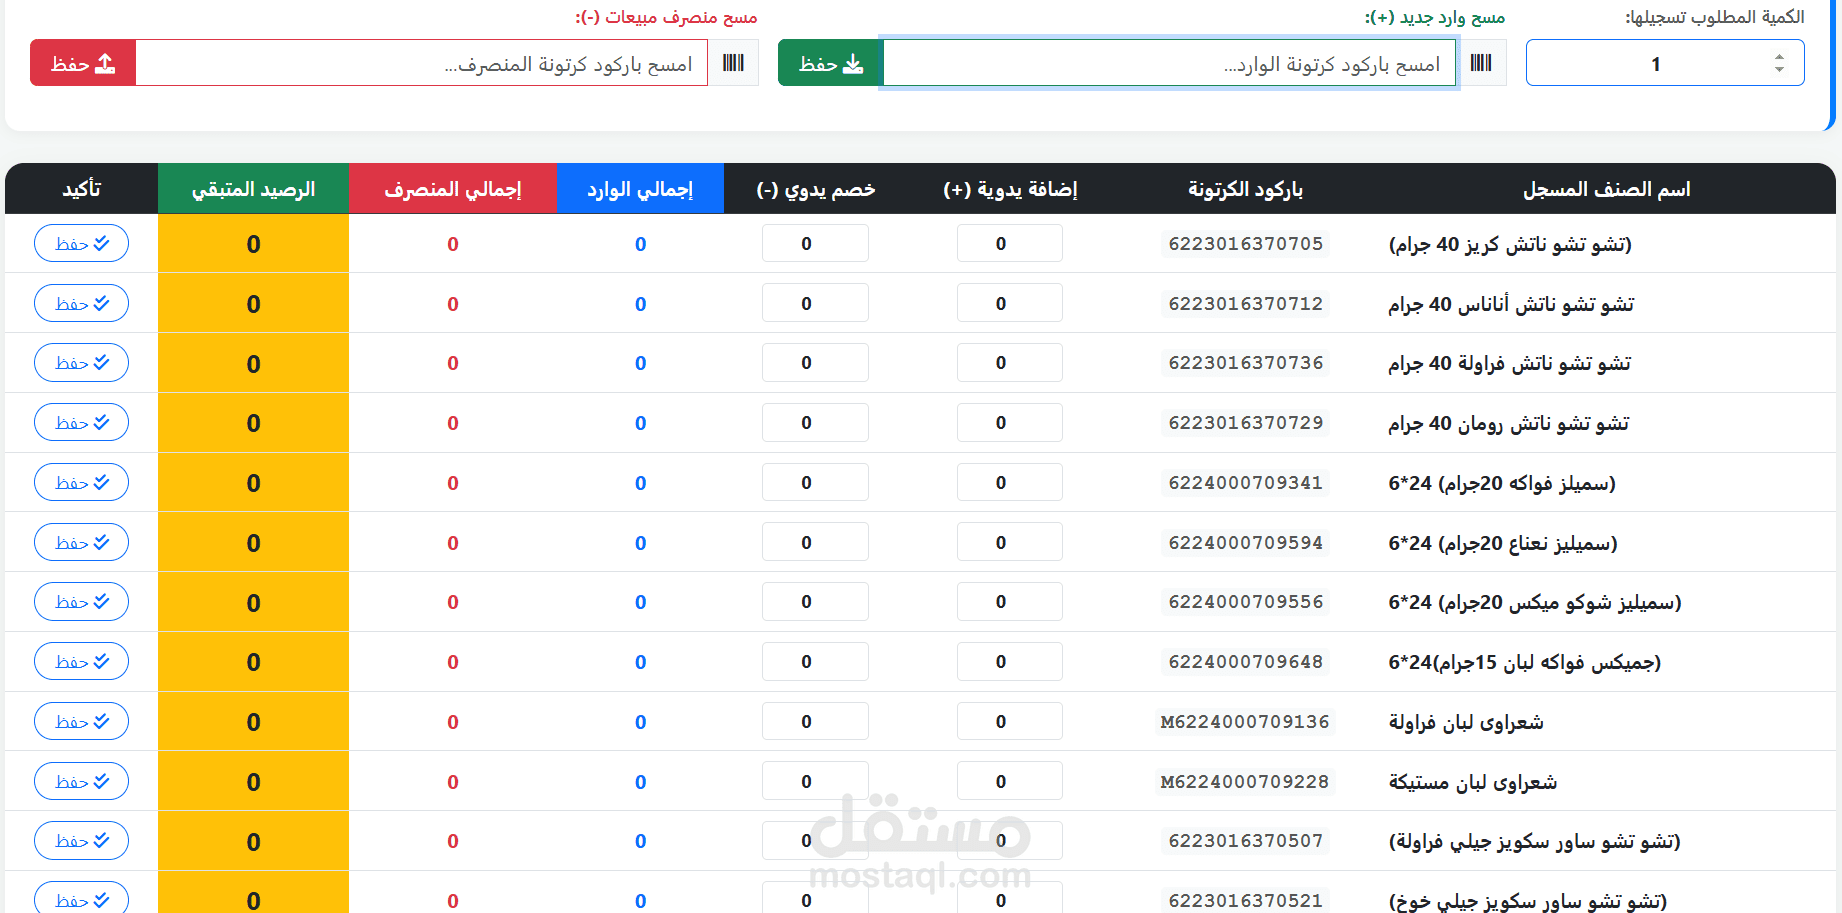Viewport: 1842px width, 913px height.
Task: Select barcode text 6223016370705
Action: coord(1245,244)
